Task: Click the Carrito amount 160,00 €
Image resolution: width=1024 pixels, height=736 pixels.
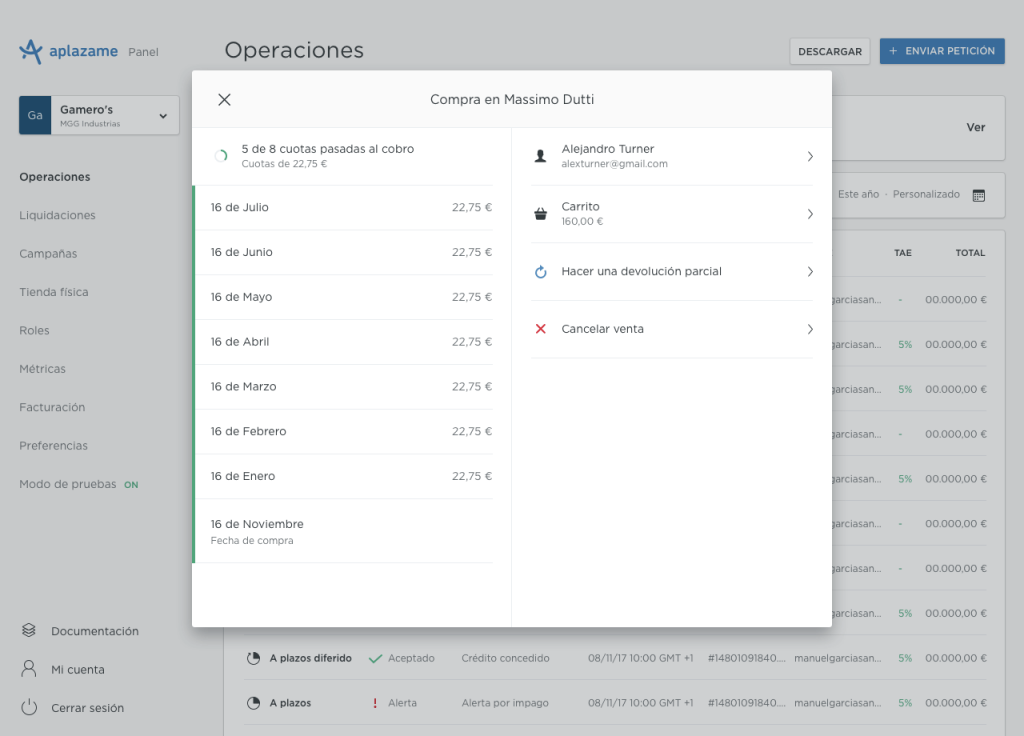Action: [583, 221]
